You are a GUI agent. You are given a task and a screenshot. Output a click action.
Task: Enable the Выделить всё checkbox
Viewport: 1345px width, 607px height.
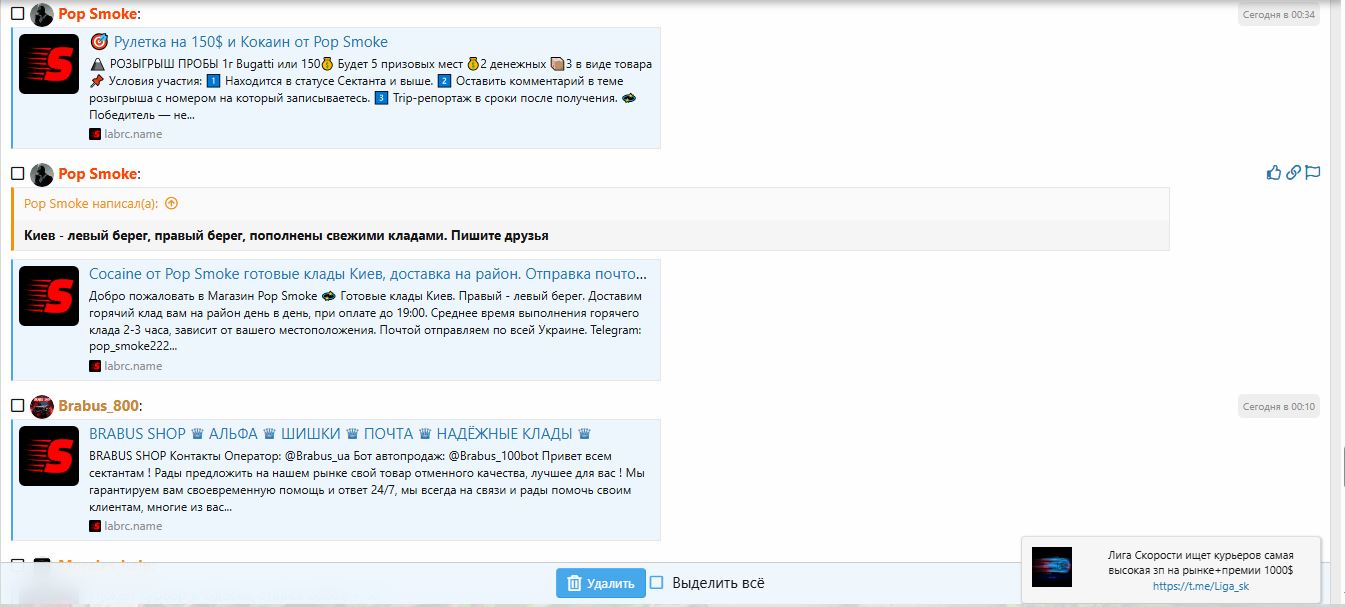pos(657,583)
